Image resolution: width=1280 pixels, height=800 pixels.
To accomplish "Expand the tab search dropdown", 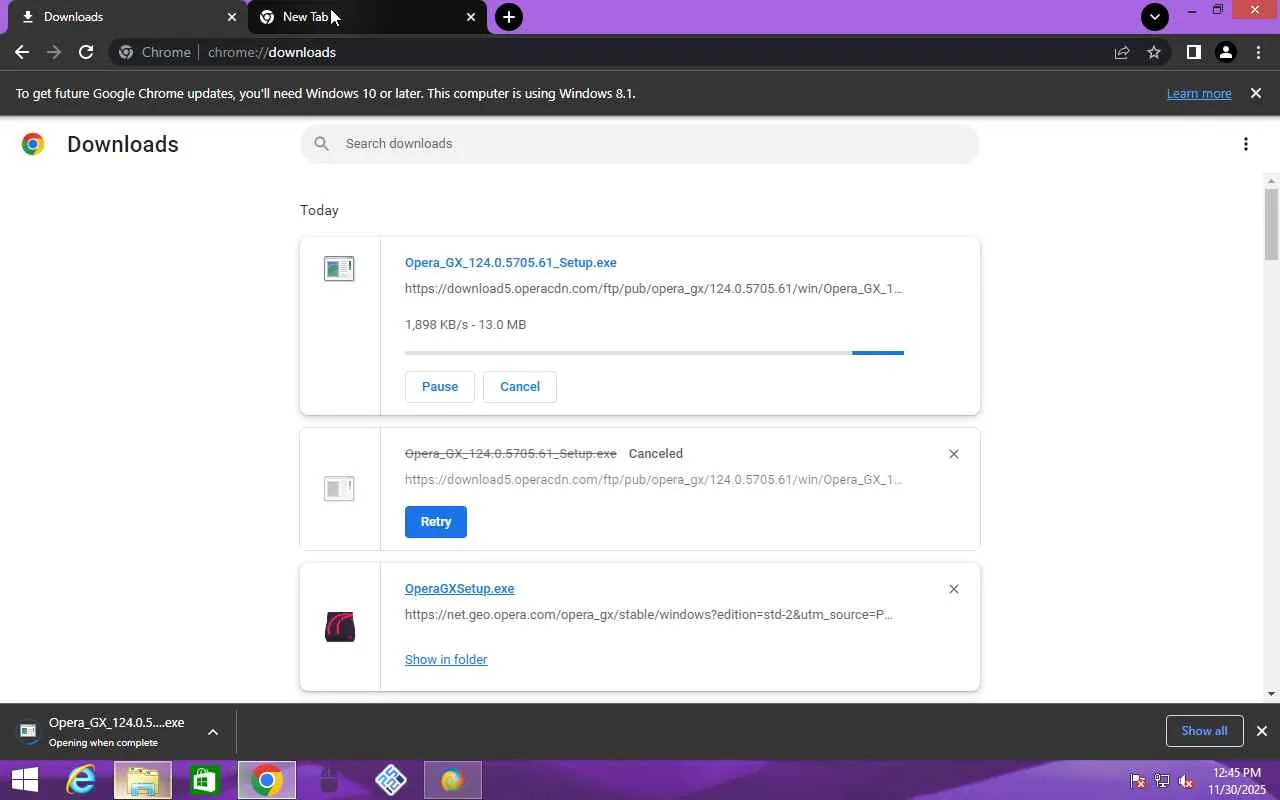I will (x=1155, y=17).
